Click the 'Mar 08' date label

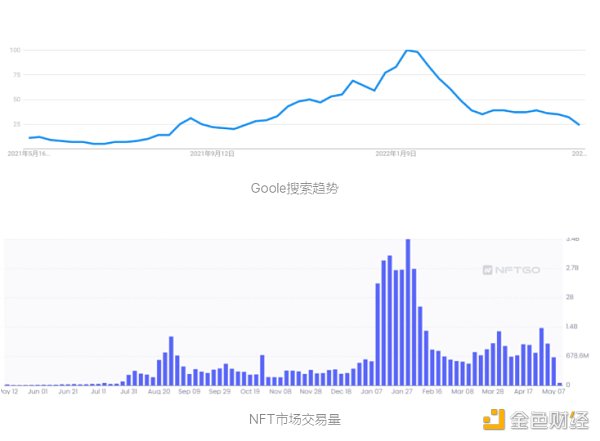click(462, 391)
